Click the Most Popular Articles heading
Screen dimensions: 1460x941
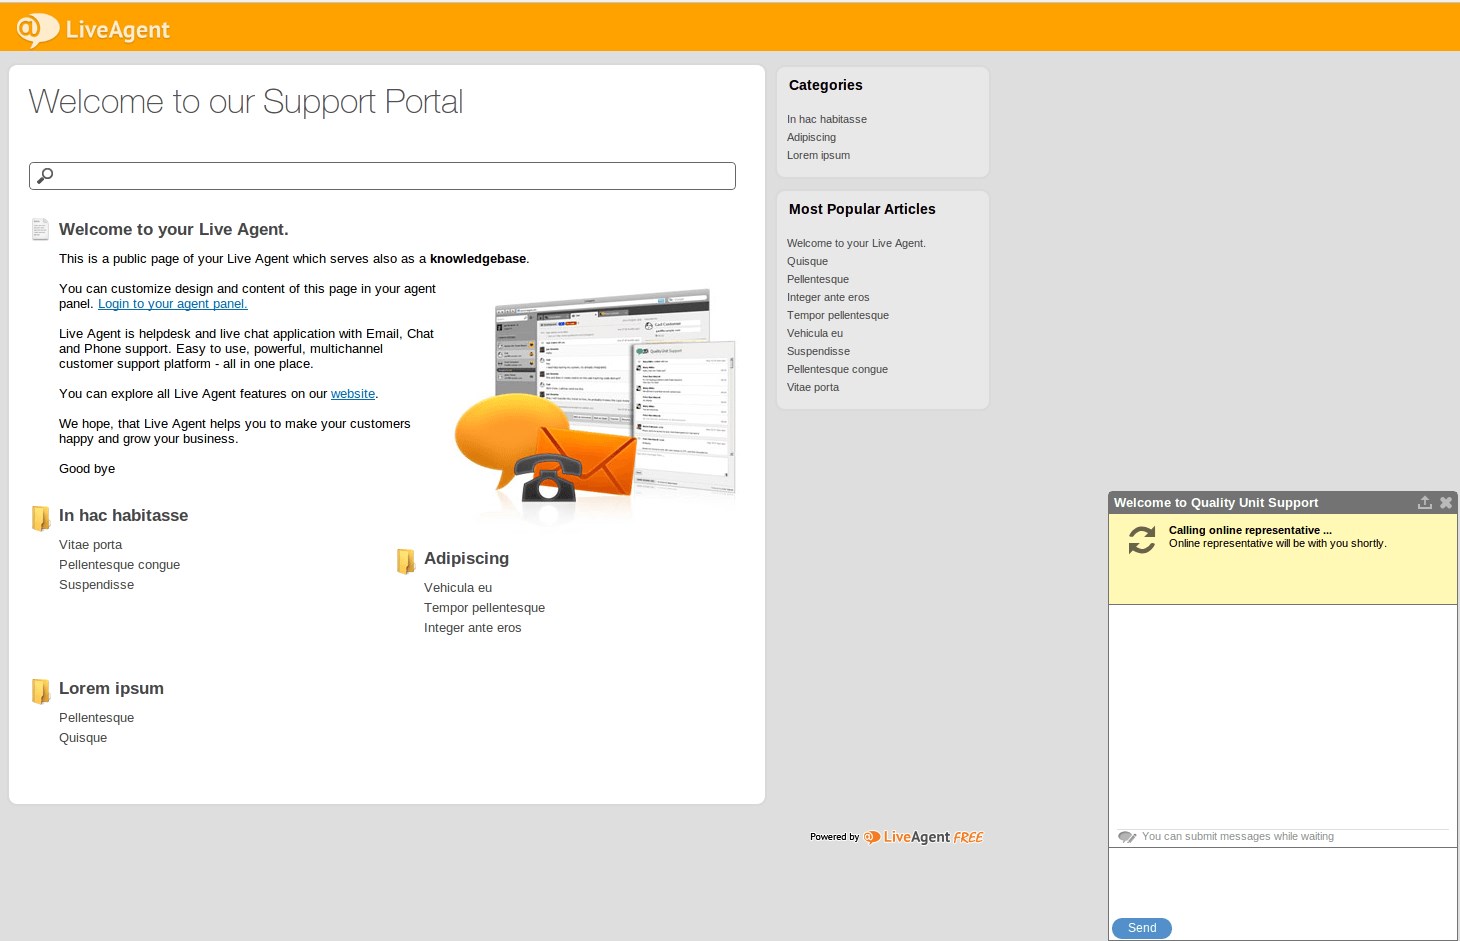(862, 209)
